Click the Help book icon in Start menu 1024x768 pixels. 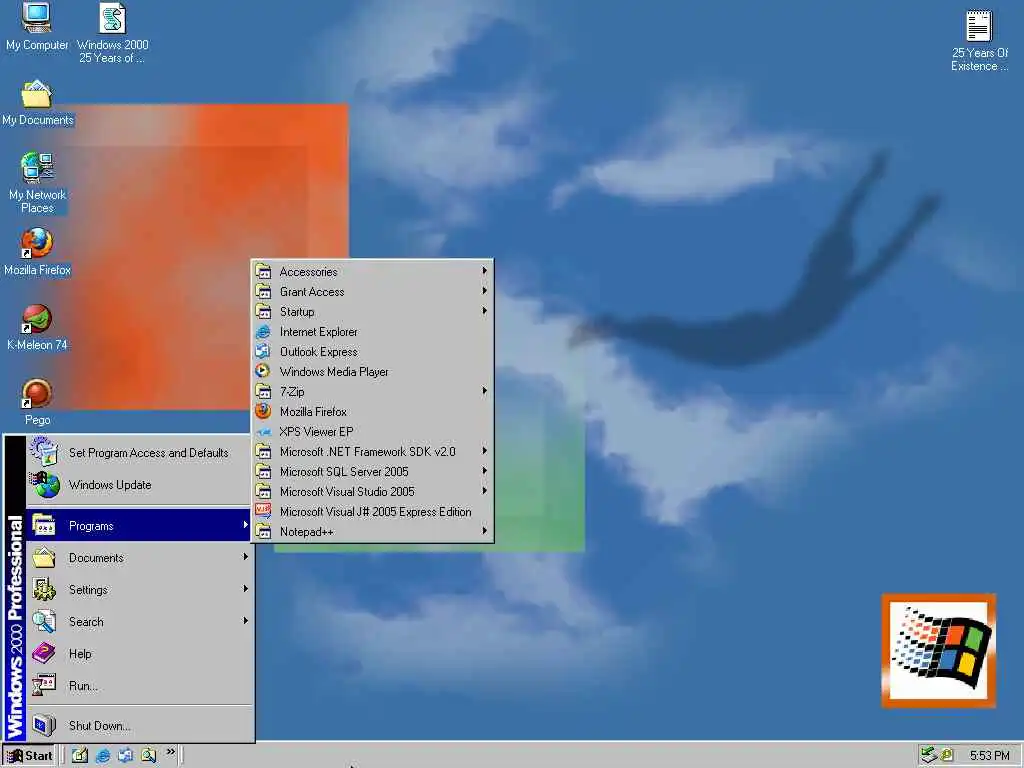coord(44,653)
